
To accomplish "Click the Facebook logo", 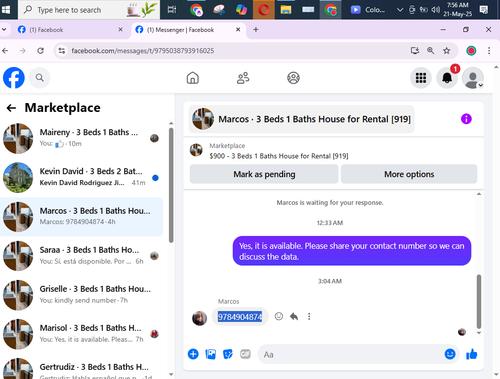I will [14, 78].
